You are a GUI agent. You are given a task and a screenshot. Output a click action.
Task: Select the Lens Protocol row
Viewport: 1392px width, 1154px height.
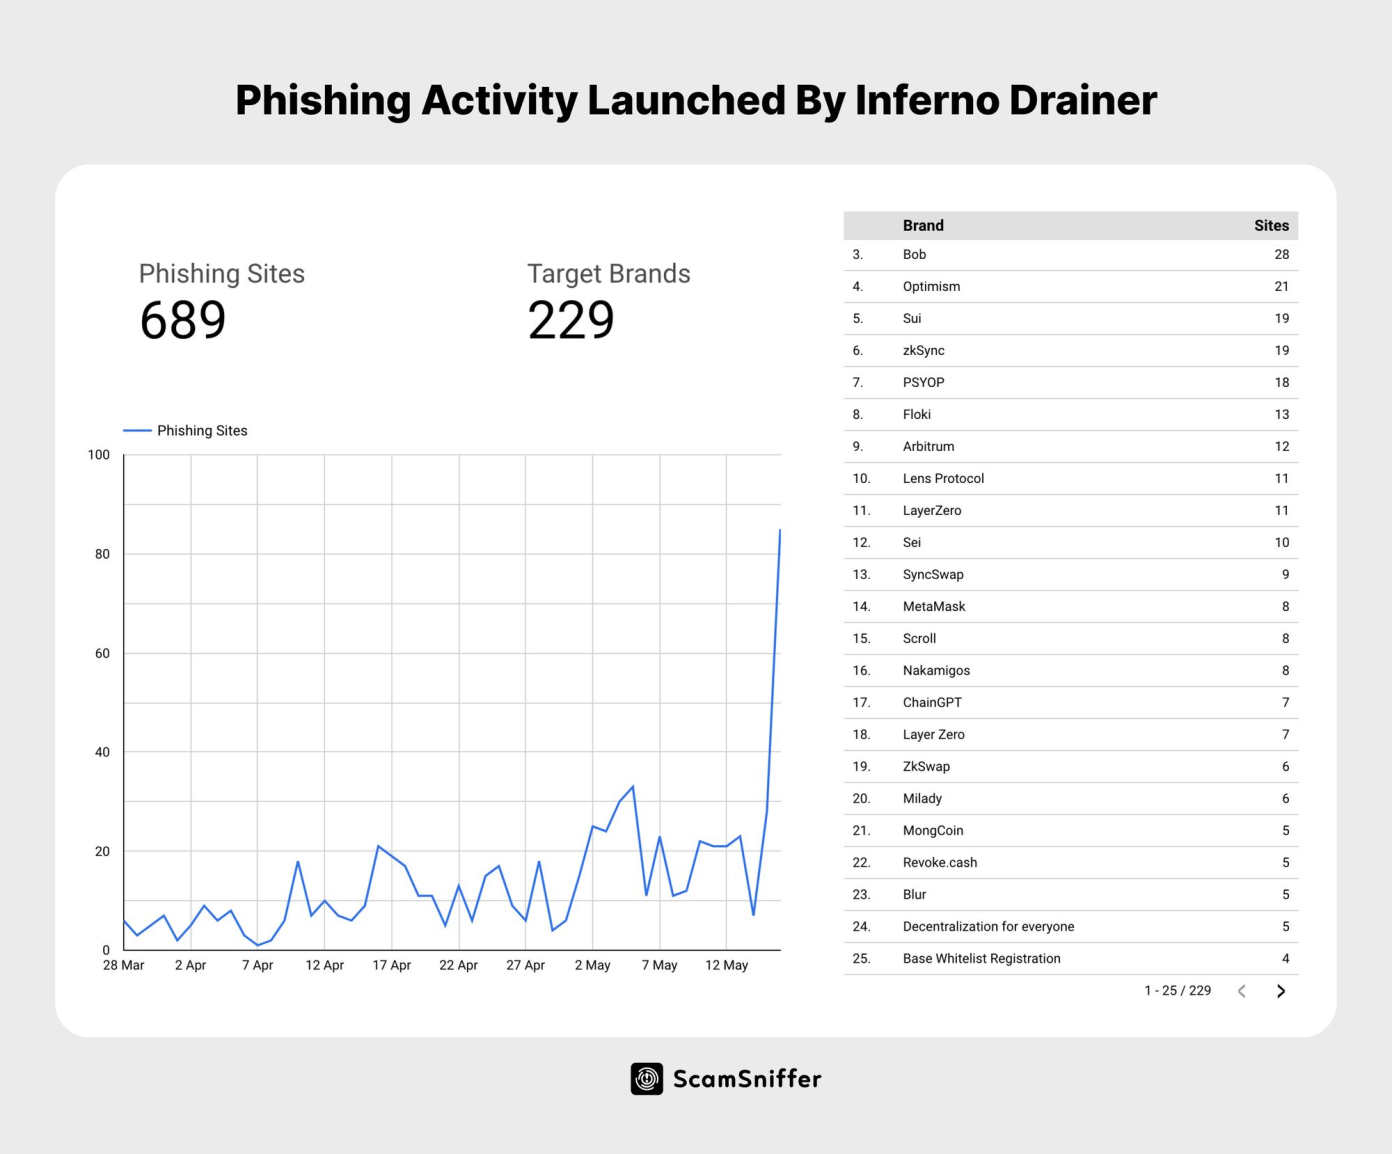[1071, 479]
